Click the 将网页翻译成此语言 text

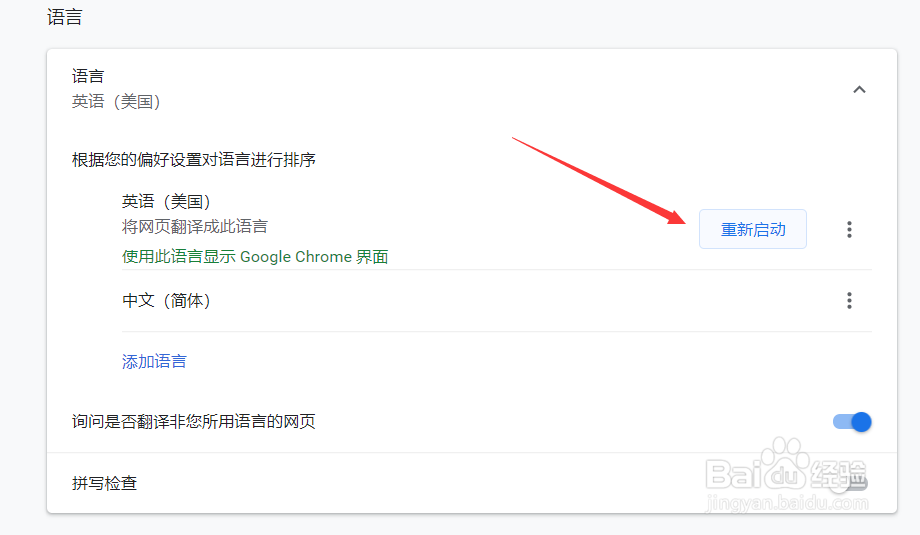195,226
